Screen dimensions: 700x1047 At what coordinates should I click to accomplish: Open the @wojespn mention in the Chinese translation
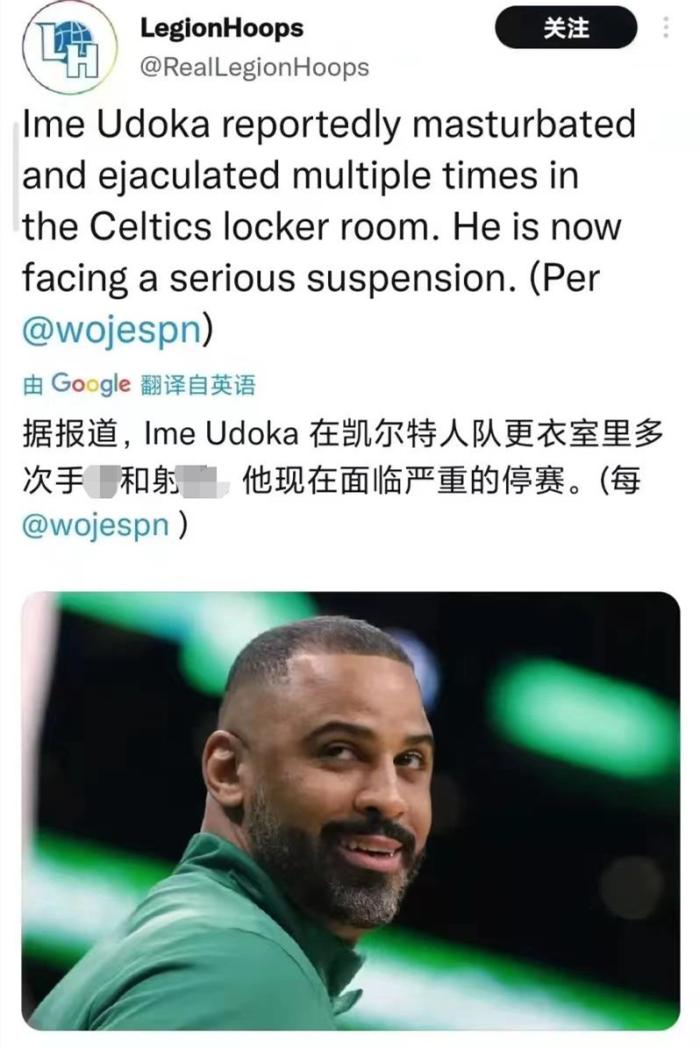coord(96,525)
